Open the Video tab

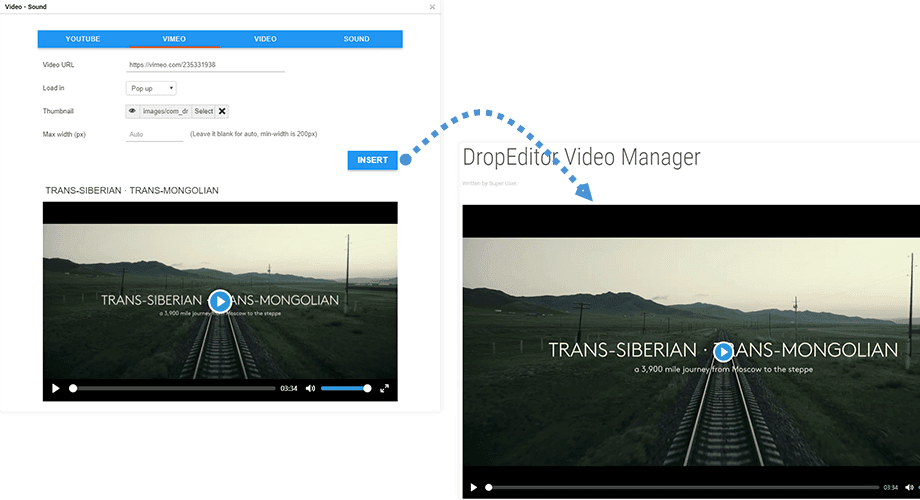tap(265, 39)
